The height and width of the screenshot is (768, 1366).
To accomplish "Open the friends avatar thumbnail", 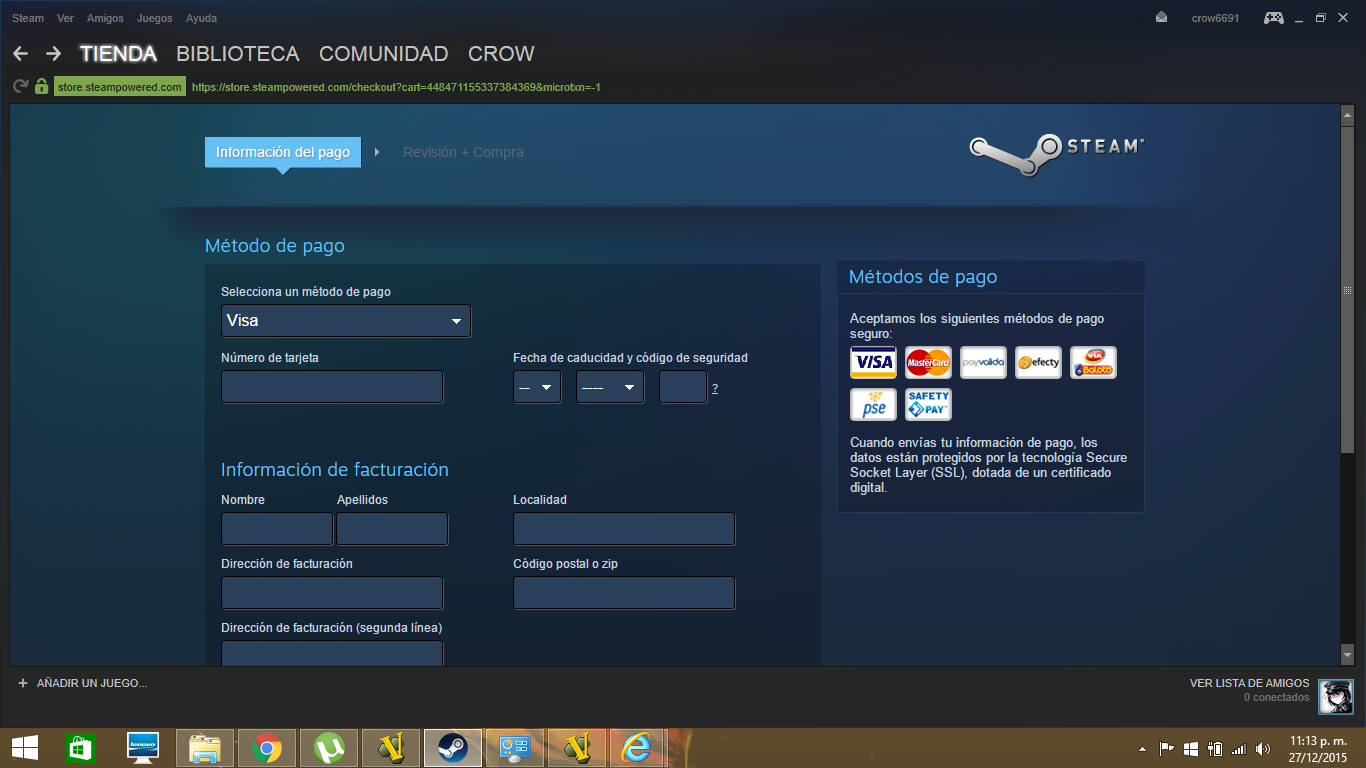I will (1336, 696).
